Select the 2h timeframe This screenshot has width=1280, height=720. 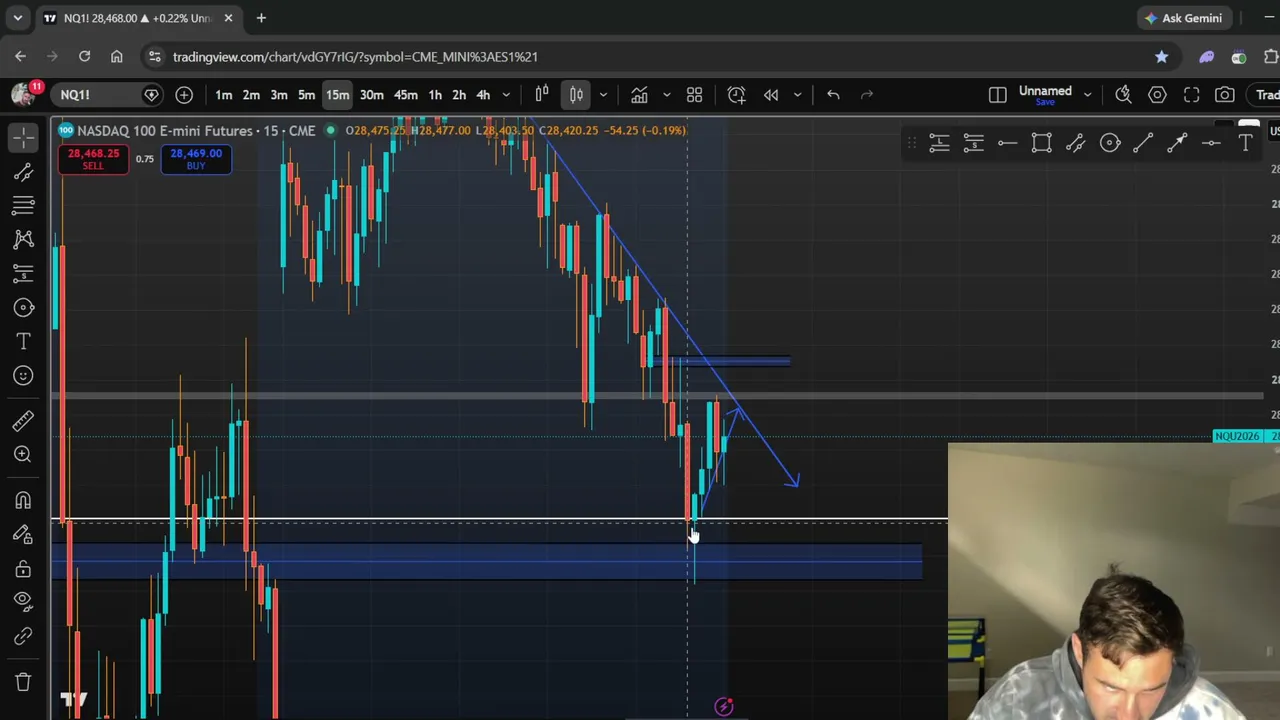[459, 95]
